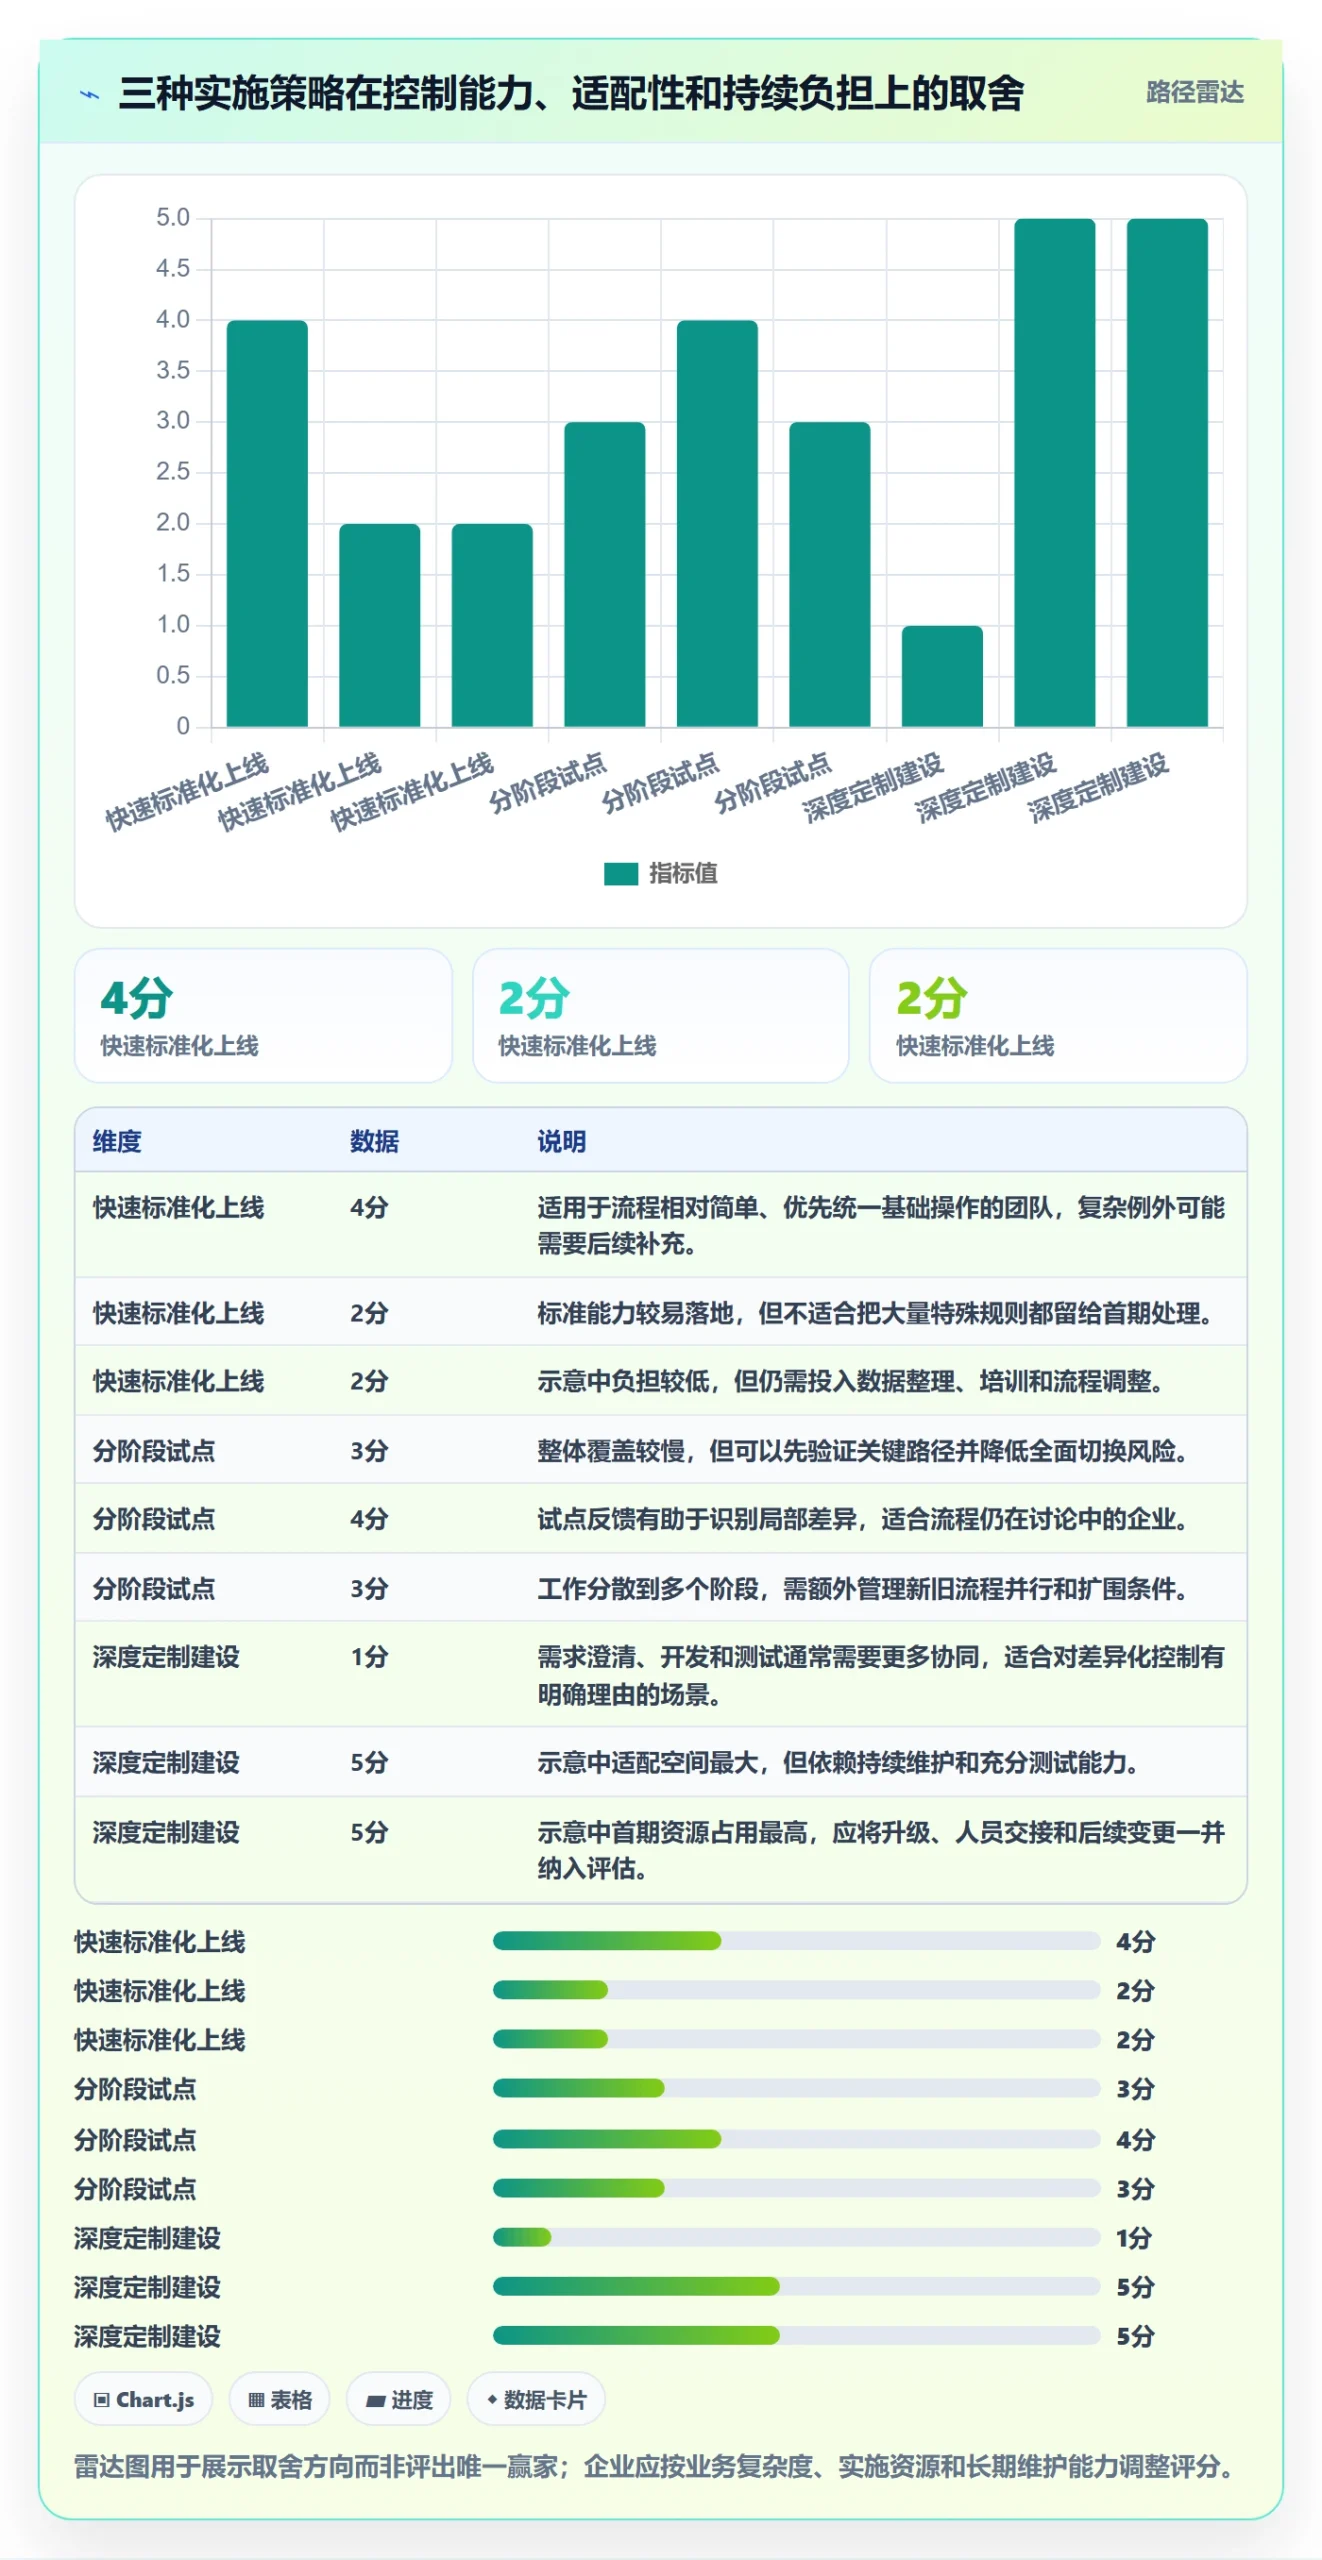Viewport: 1322px width, 2560px height.
Task: Click the grid icon in the 表格 chip
Action: click(256, 2399)
